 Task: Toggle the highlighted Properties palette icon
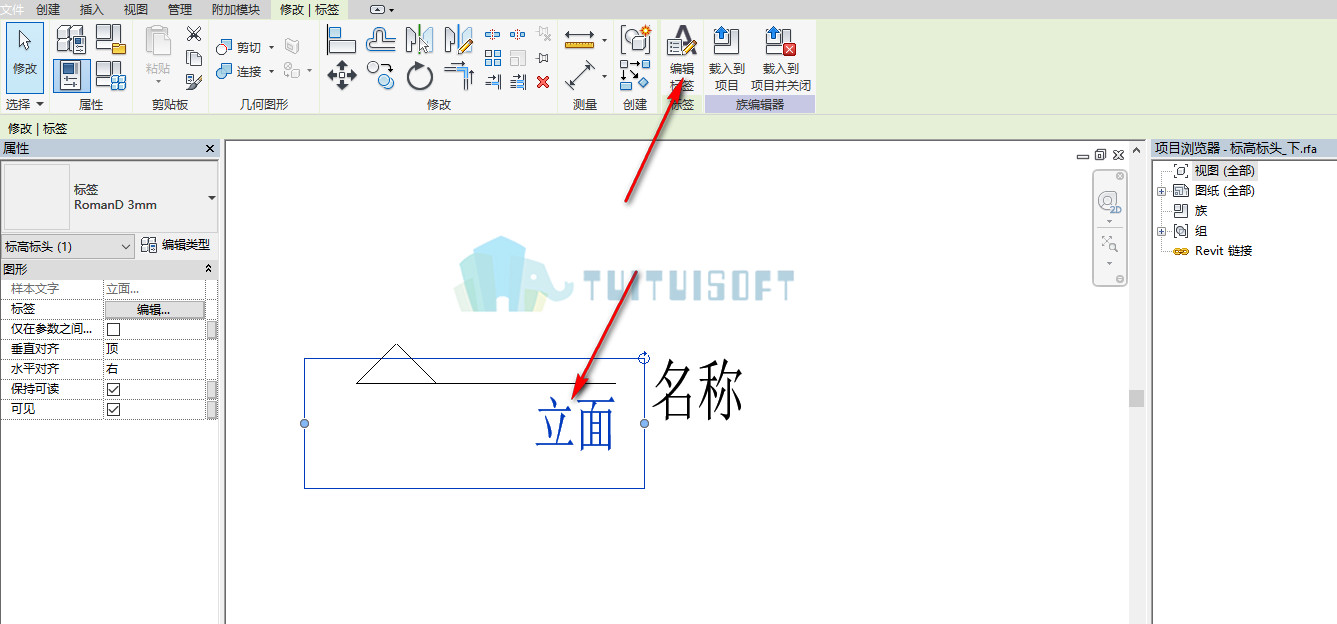coord(71,75)
